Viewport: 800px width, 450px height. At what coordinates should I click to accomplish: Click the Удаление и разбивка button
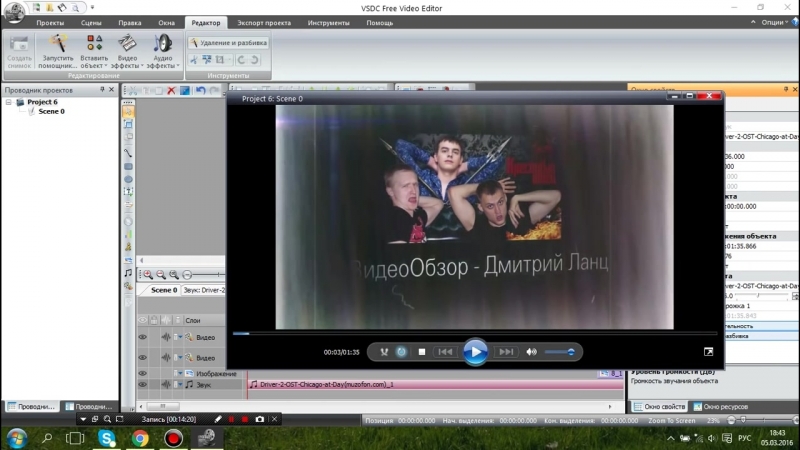pos(226,43)
